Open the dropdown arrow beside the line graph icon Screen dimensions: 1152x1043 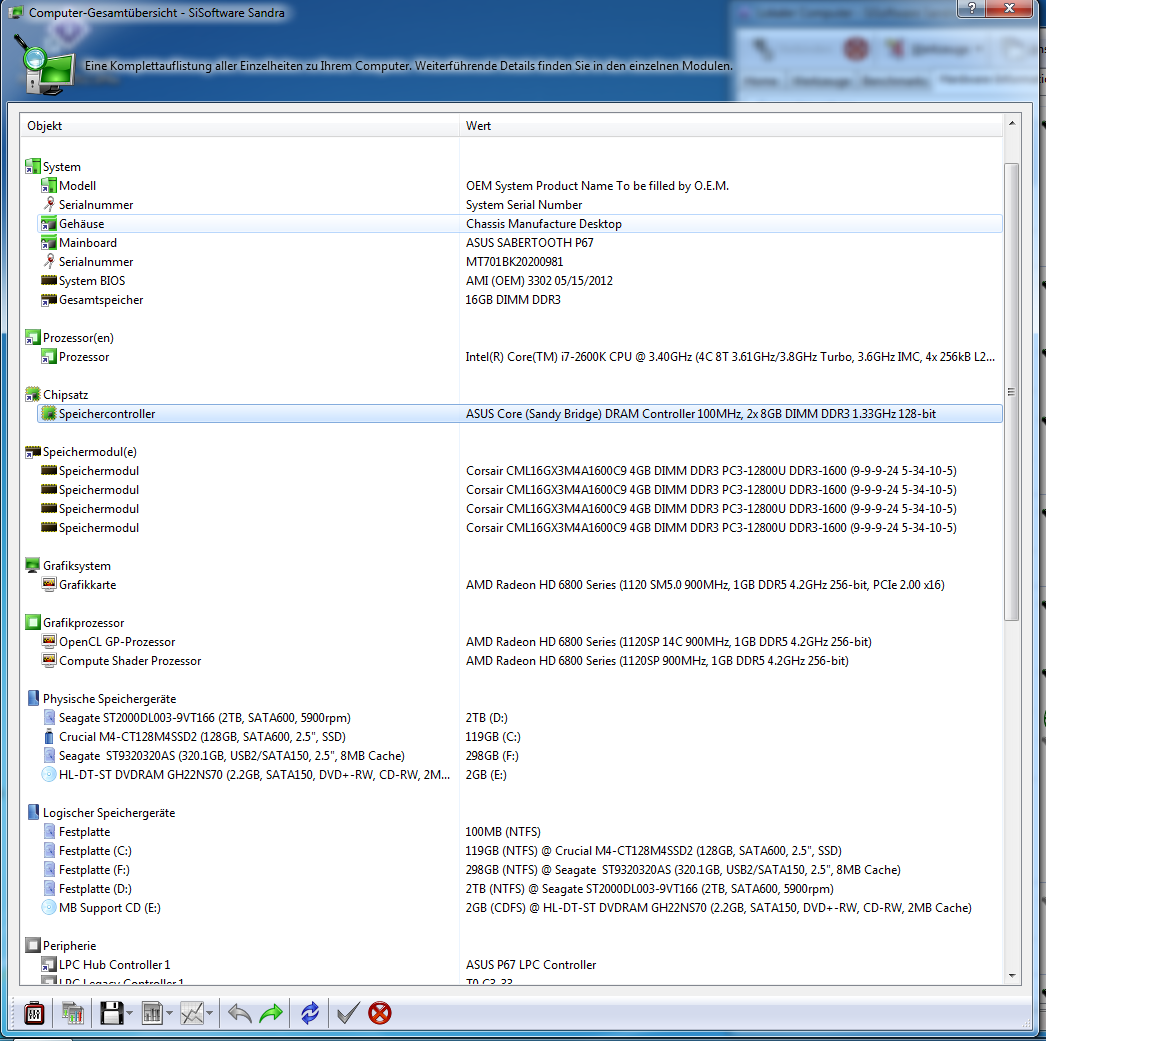(x=209, y=1014)
